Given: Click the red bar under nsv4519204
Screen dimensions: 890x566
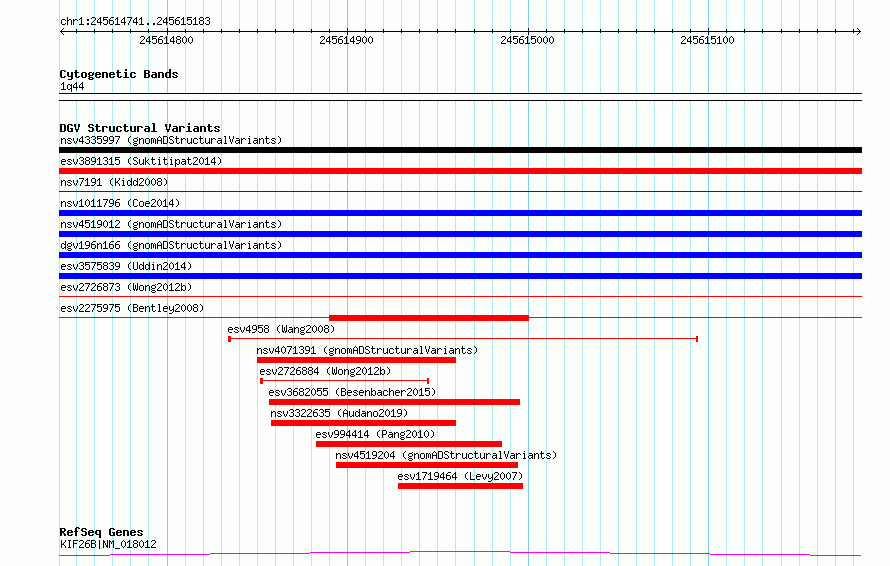Looking at the screenshot, I should (x=427, y=465).
